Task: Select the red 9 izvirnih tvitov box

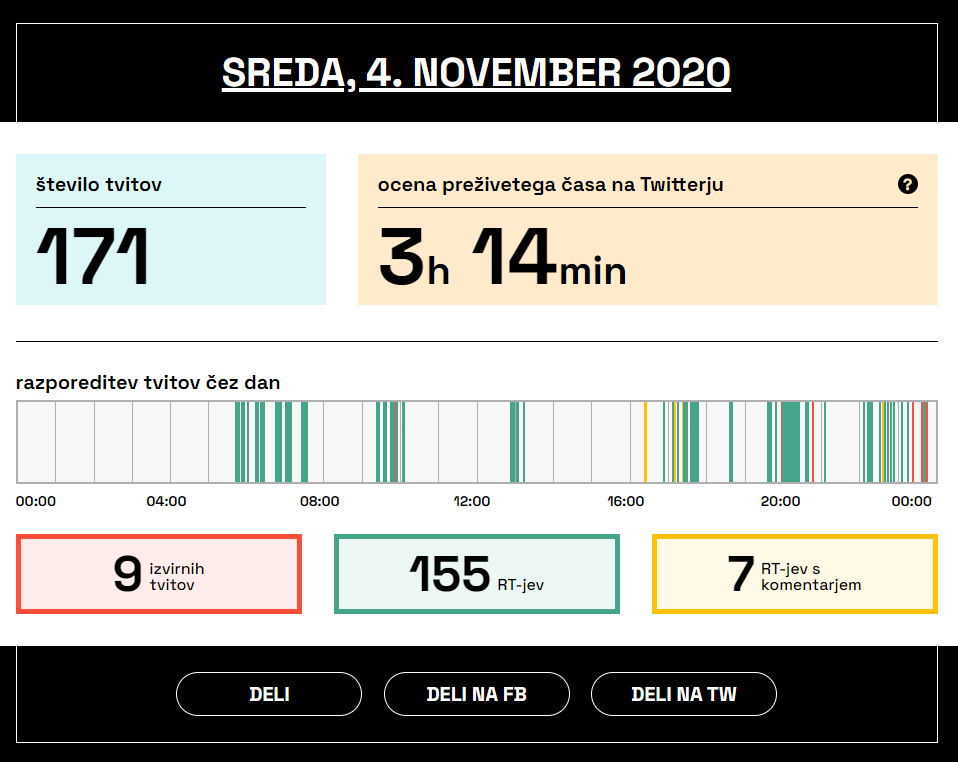Action: coord(159,574)
